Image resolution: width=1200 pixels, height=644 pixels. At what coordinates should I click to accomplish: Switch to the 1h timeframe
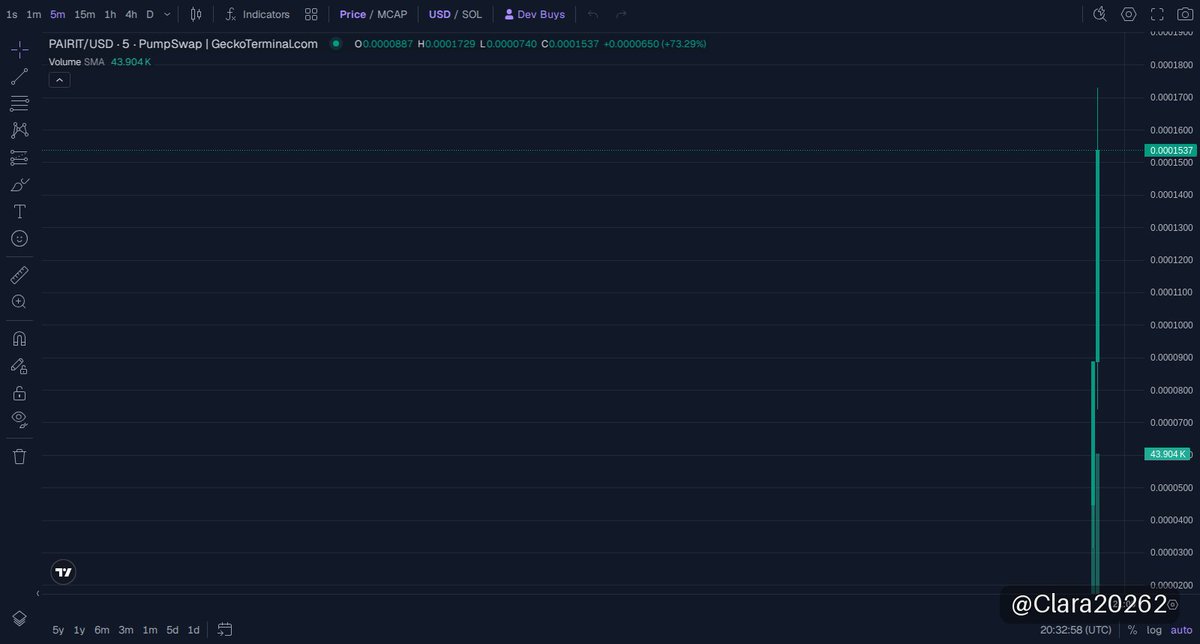pos(110,14)
